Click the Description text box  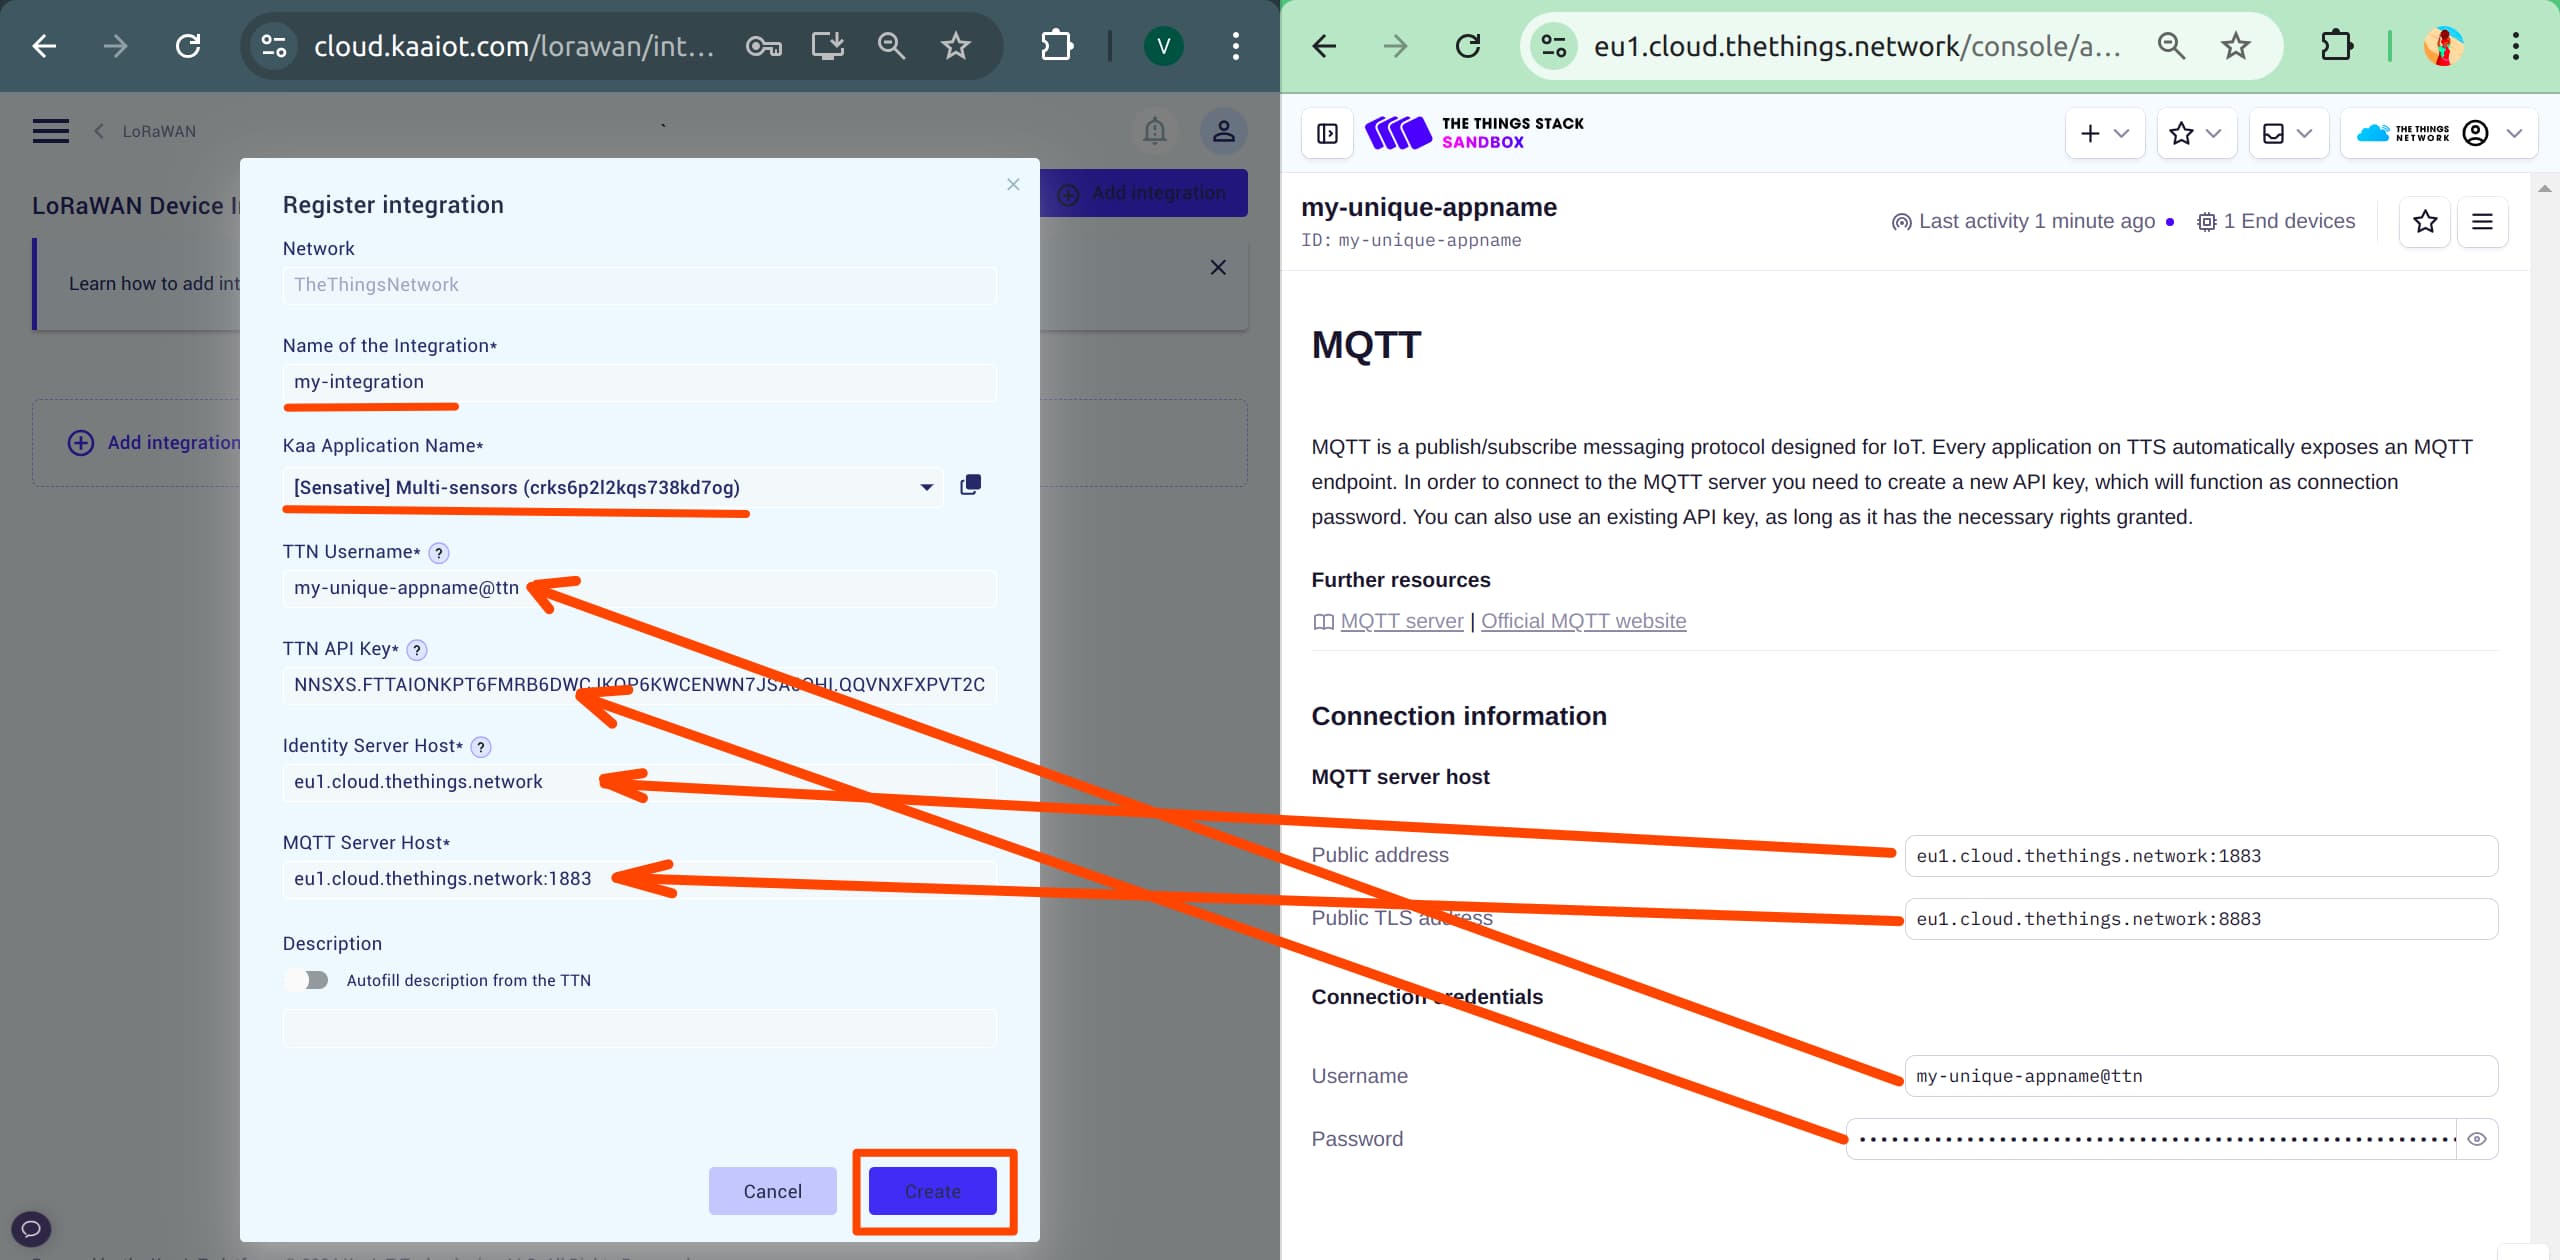click(x=639, y=1028)
